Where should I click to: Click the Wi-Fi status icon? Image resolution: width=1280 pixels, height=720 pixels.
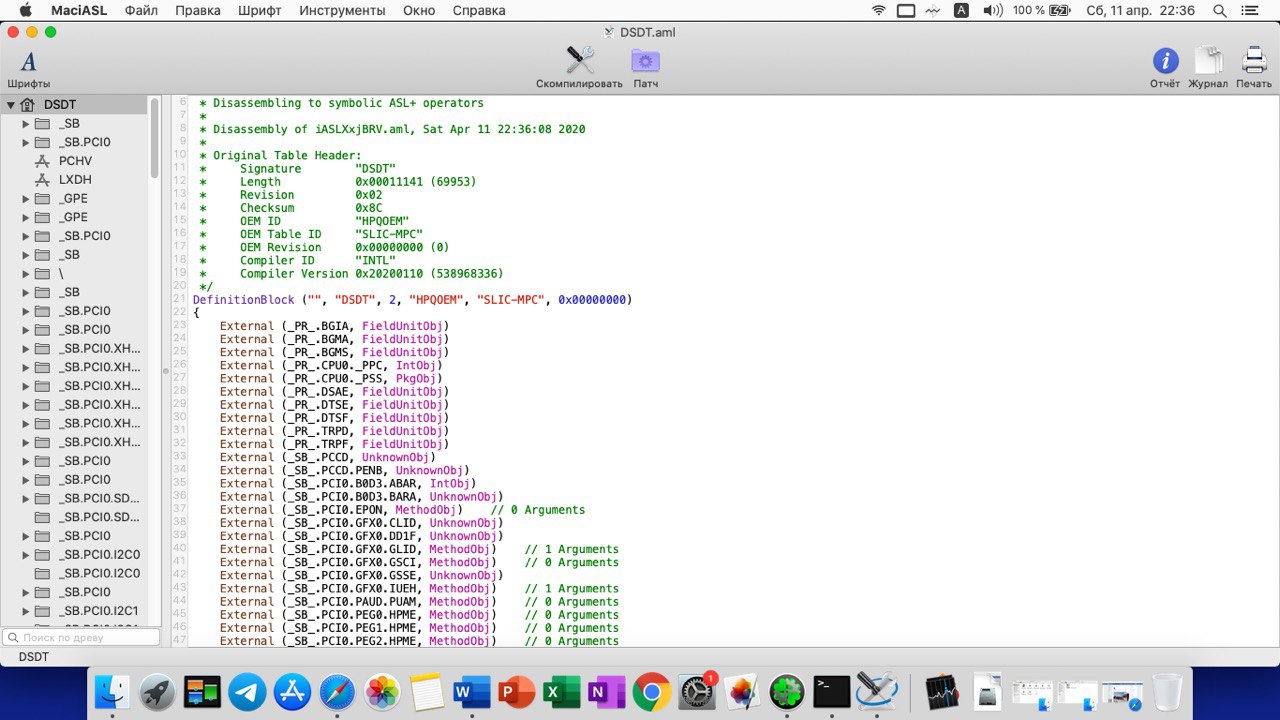click(x=879, y=11)
